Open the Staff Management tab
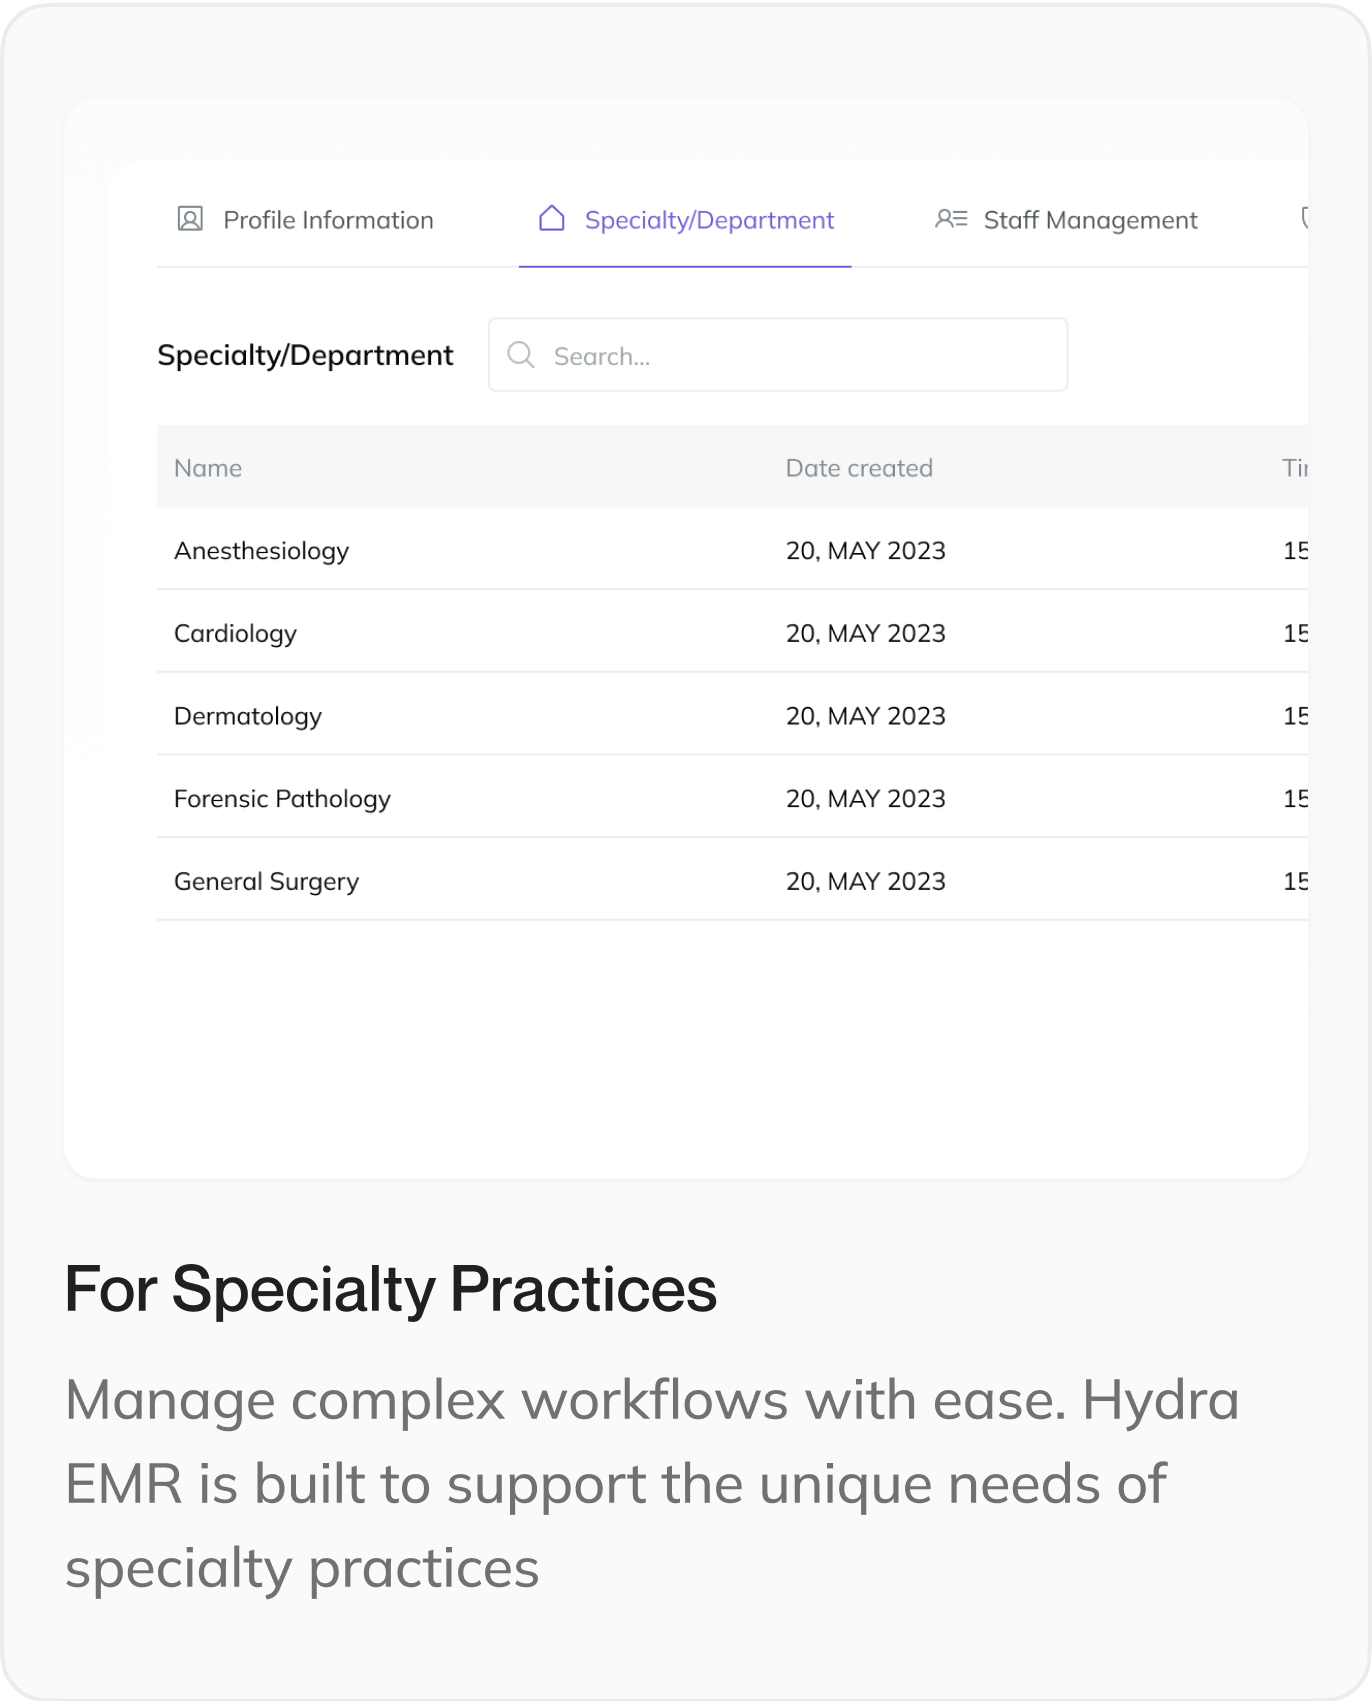 click(x=1090, y=220)
